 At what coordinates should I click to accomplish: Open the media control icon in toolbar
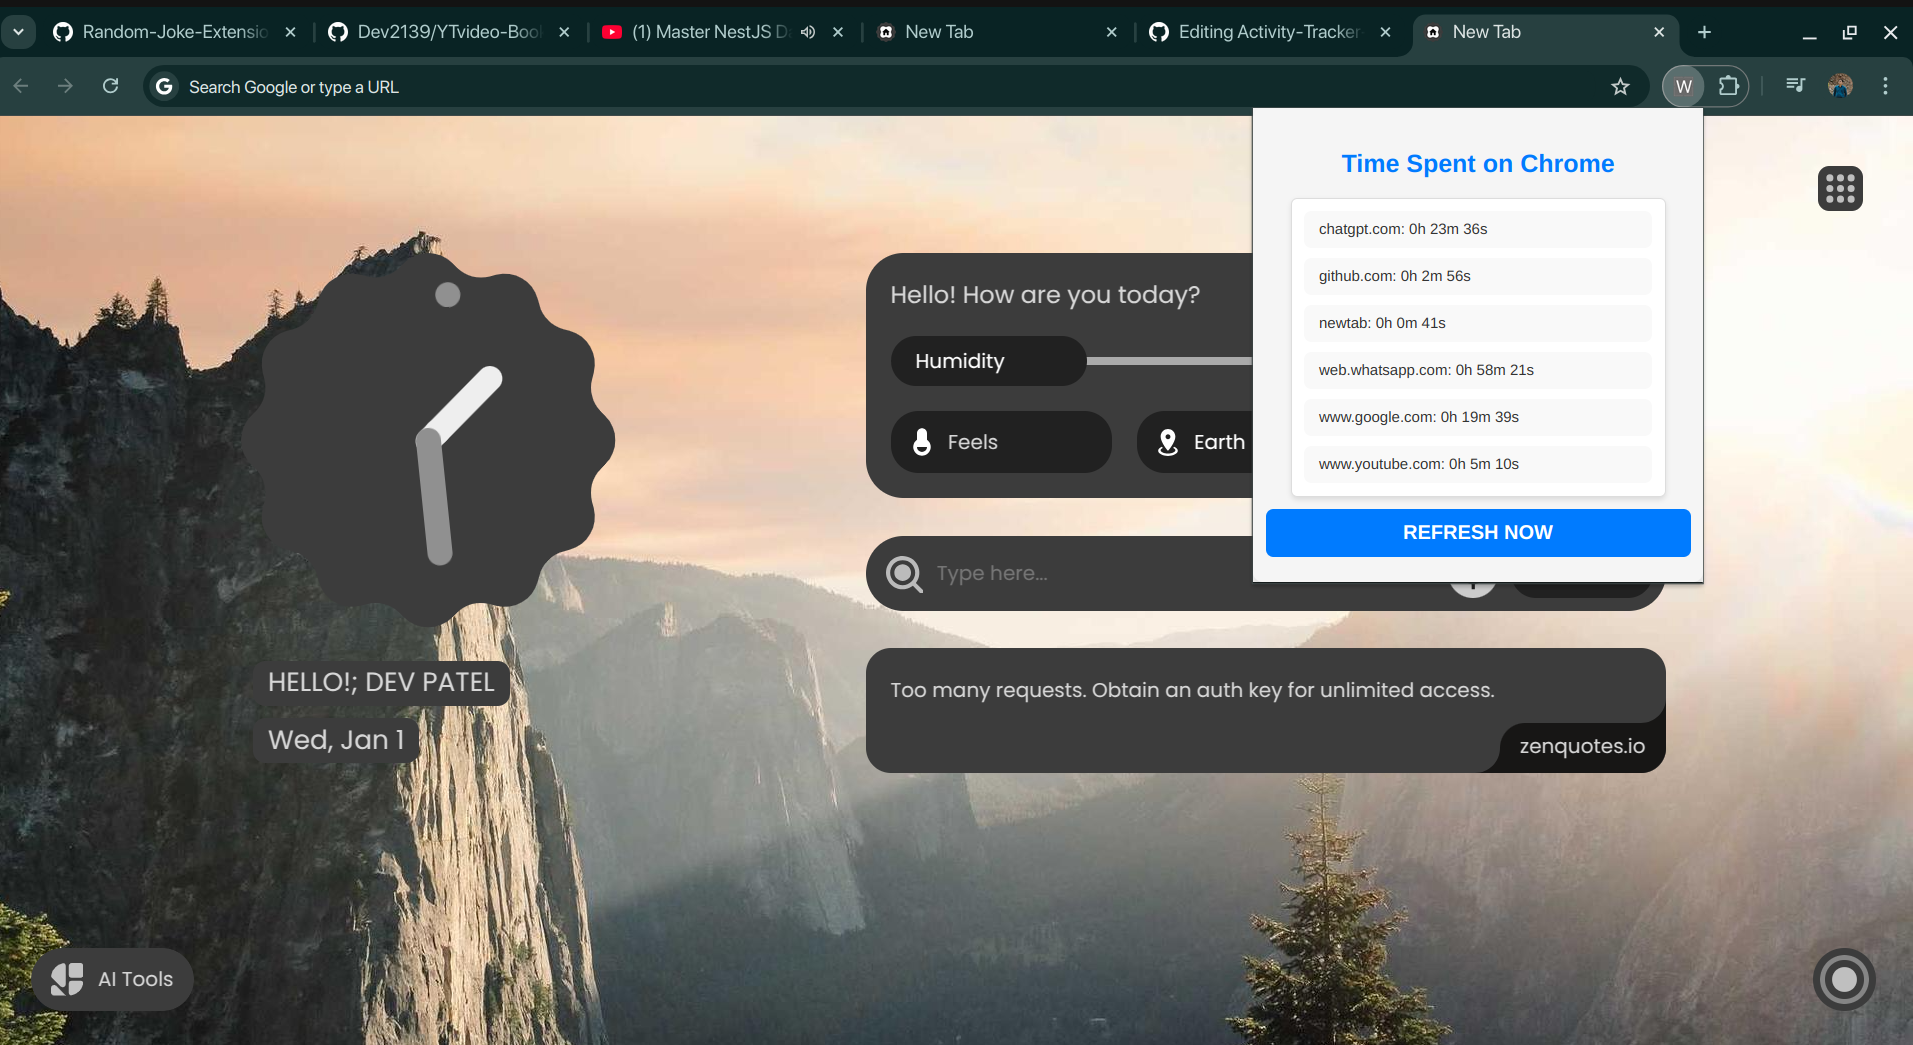pos(1795,86)
